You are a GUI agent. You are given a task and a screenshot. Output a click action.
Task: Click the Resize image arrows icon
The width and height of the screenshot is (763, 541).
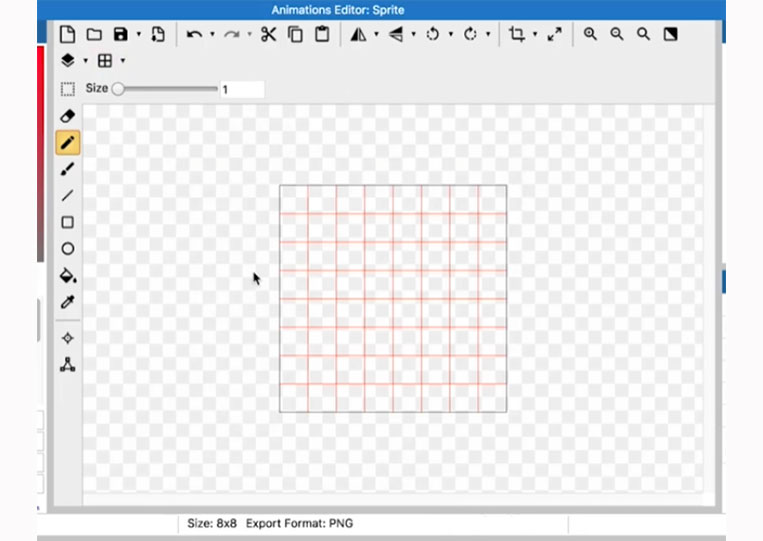point(554,35)
